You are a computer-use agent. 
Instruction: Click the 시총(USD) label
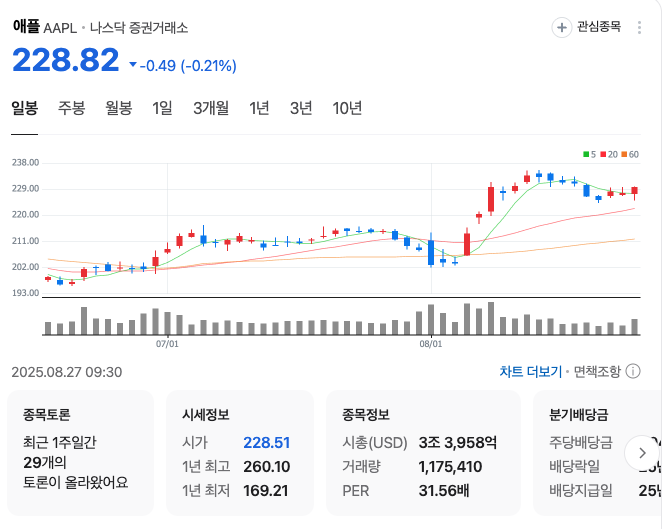pos(374,442)
